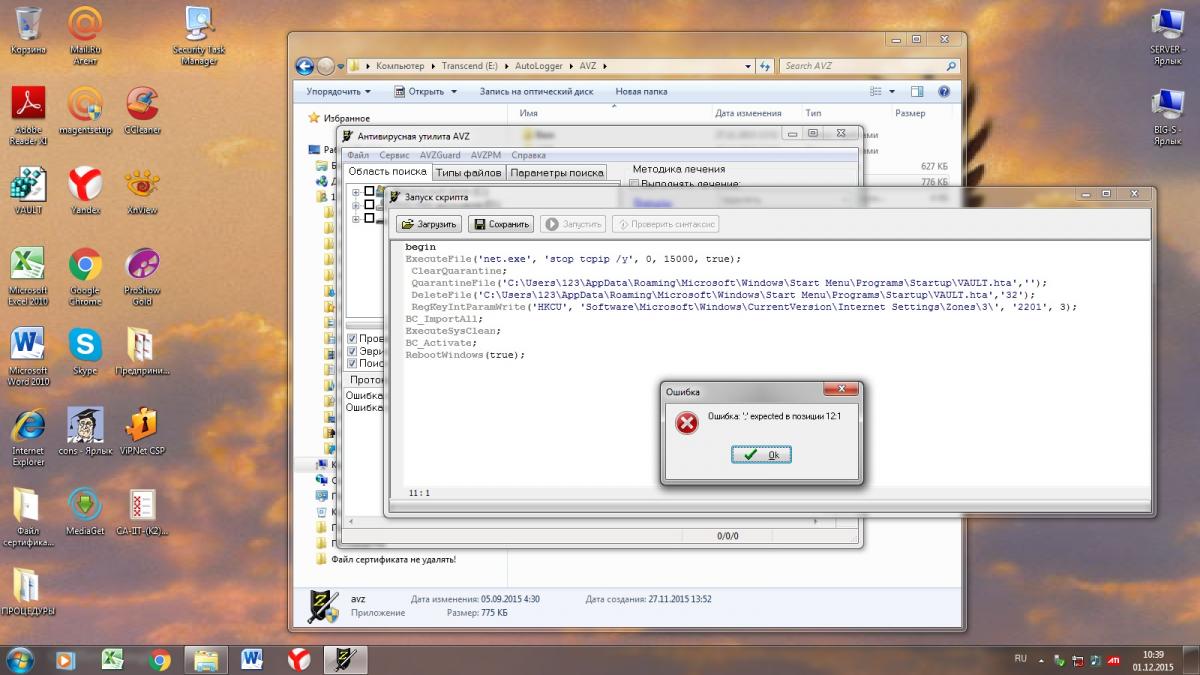Click the Windows Start button

coord(20,660)
